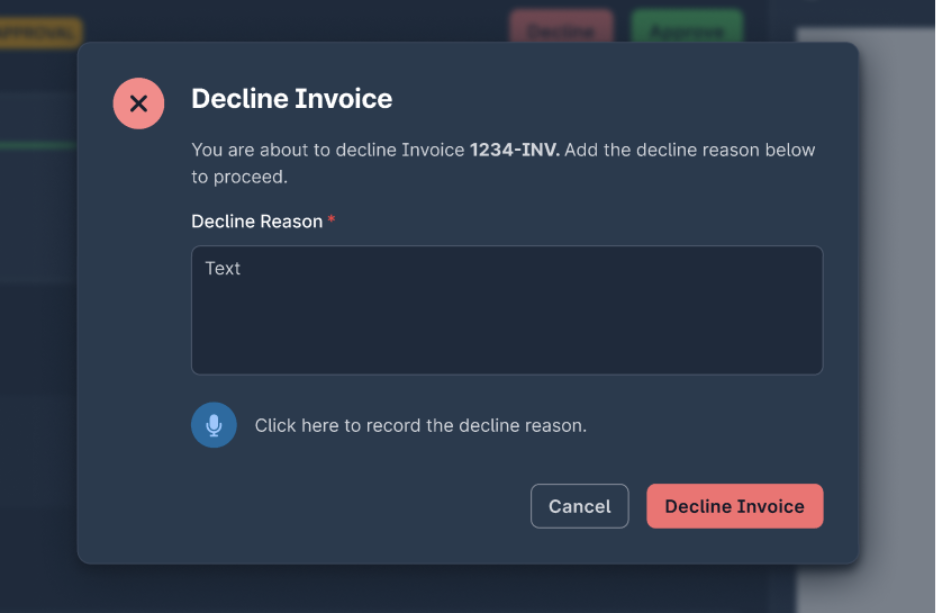The height and width of the screenshot is (613, 936).
Task: Click the 'Click here to record' text
Action: click(420, 425)
